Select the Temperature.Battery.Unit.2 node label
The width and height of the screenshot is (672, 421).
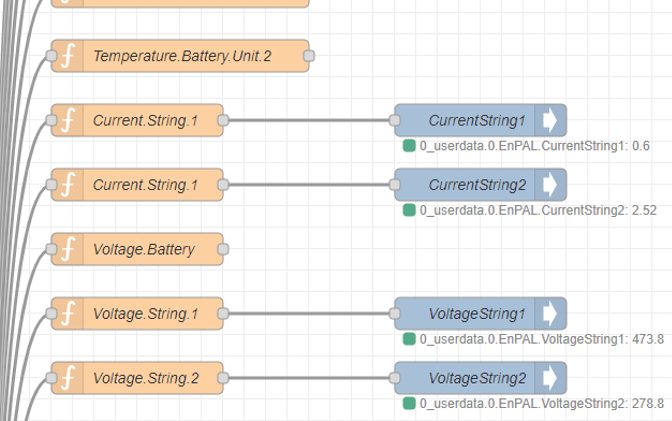coord(182,56)
